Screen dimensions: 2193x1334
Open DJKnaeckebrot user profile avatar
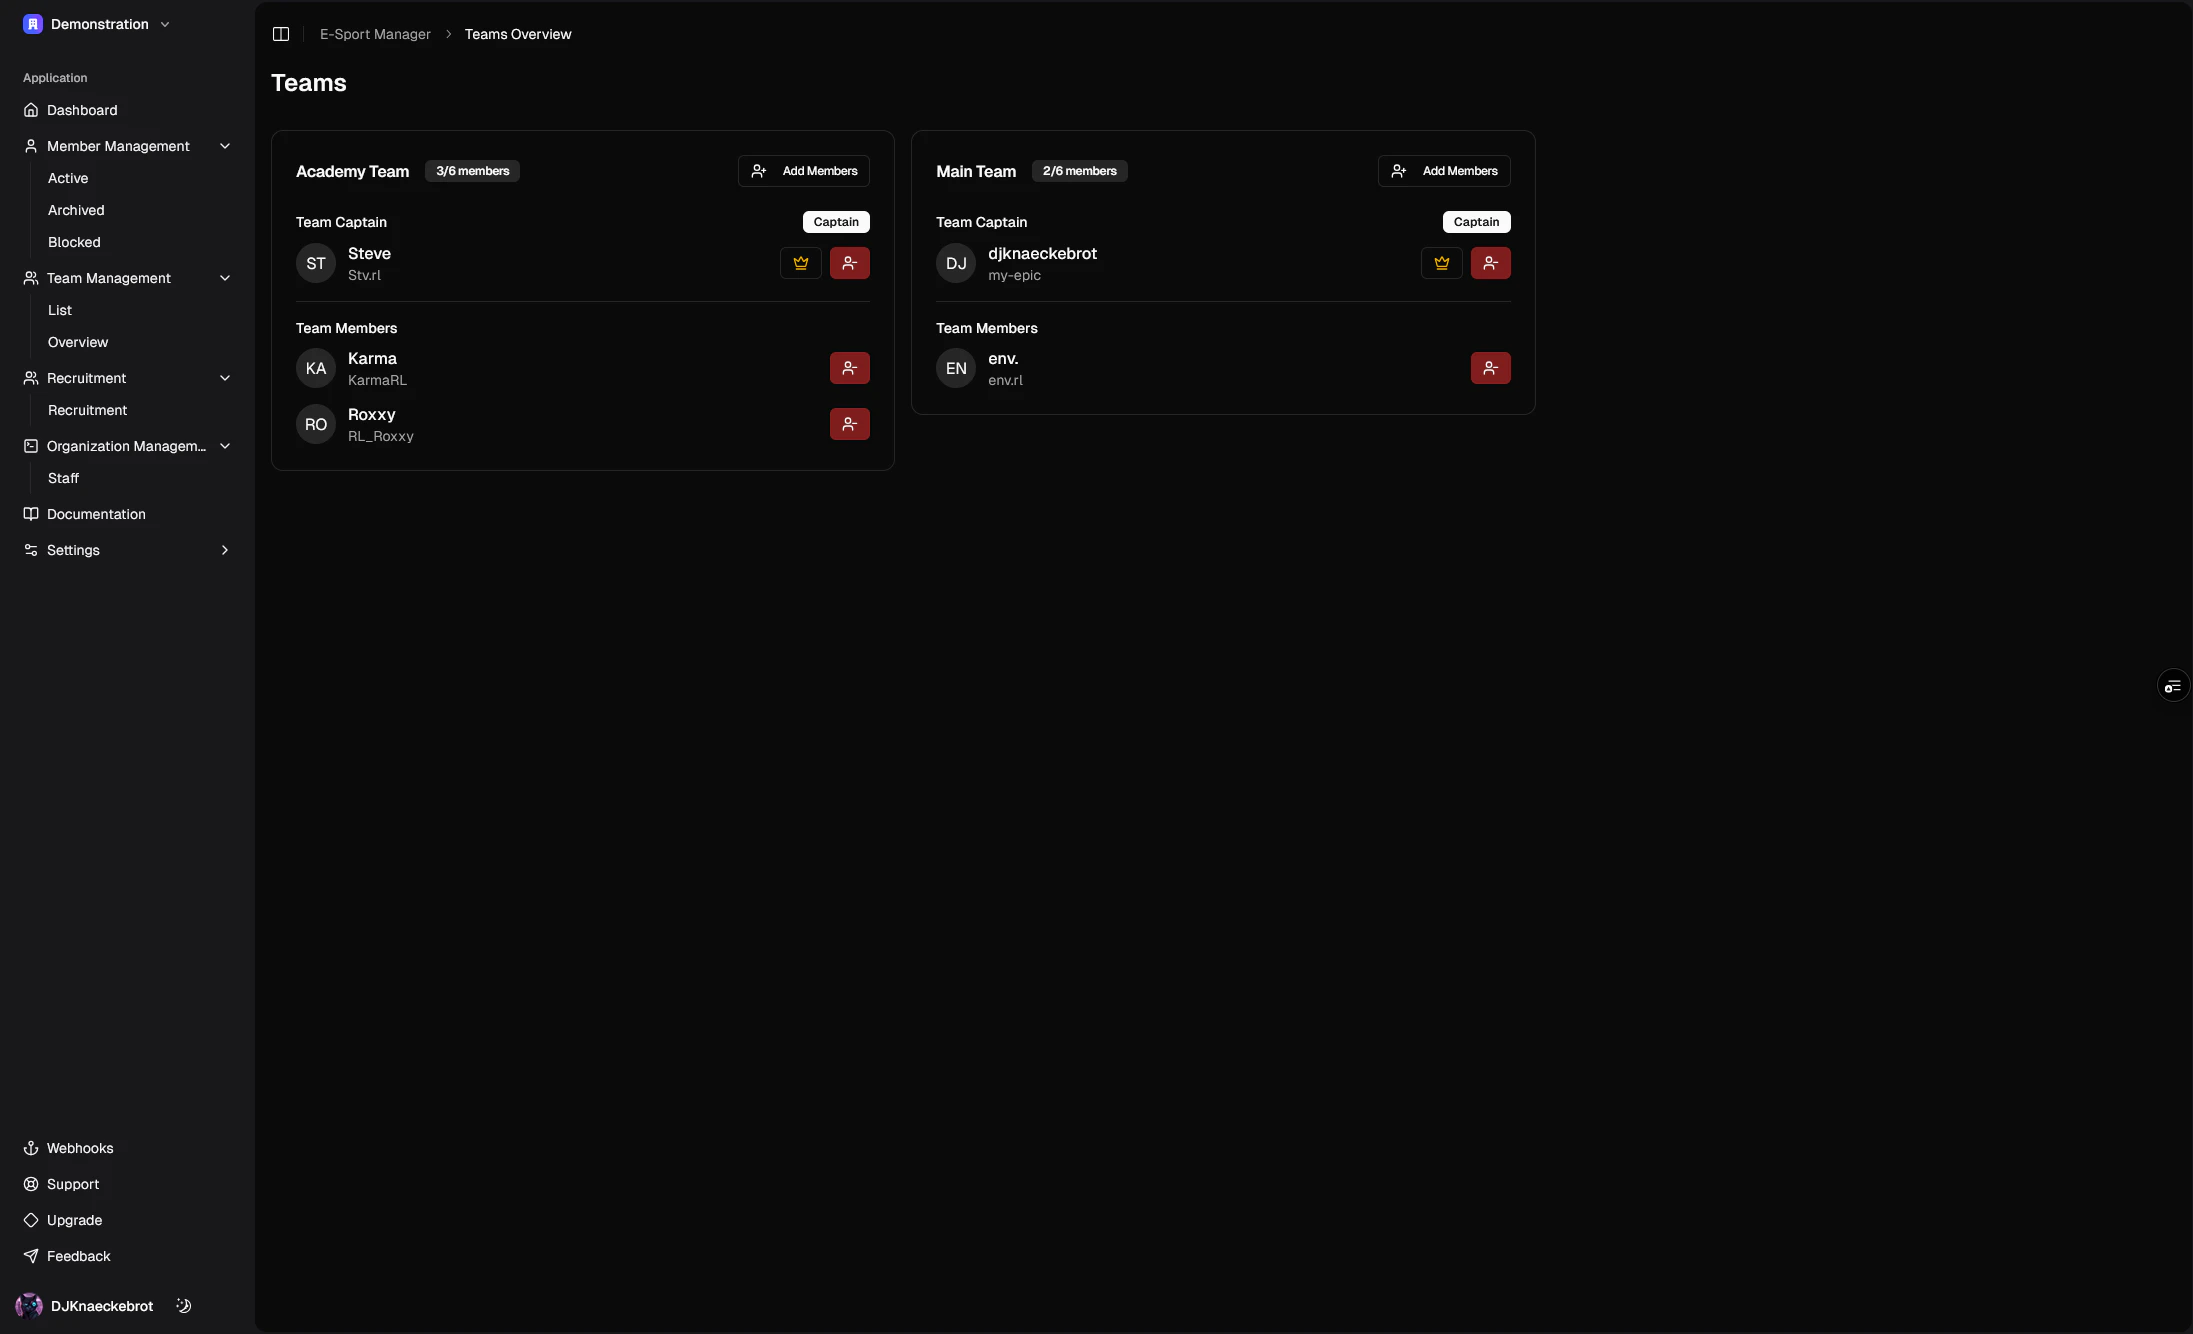point(29,1306)
